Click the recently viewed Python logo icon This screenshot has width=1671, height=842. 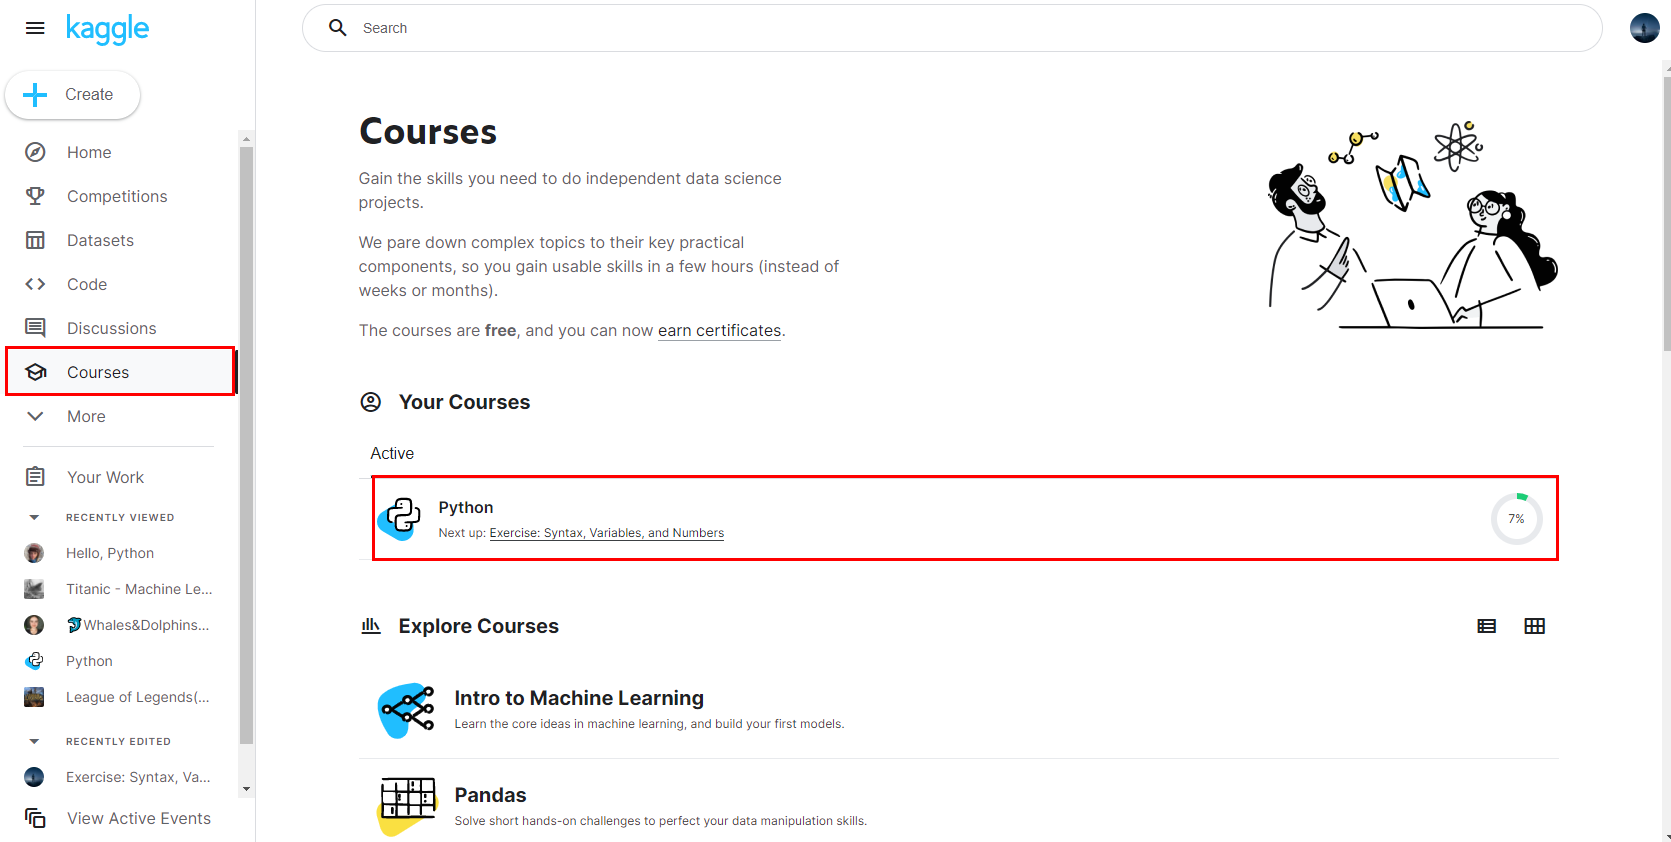[x=34, y=661]
